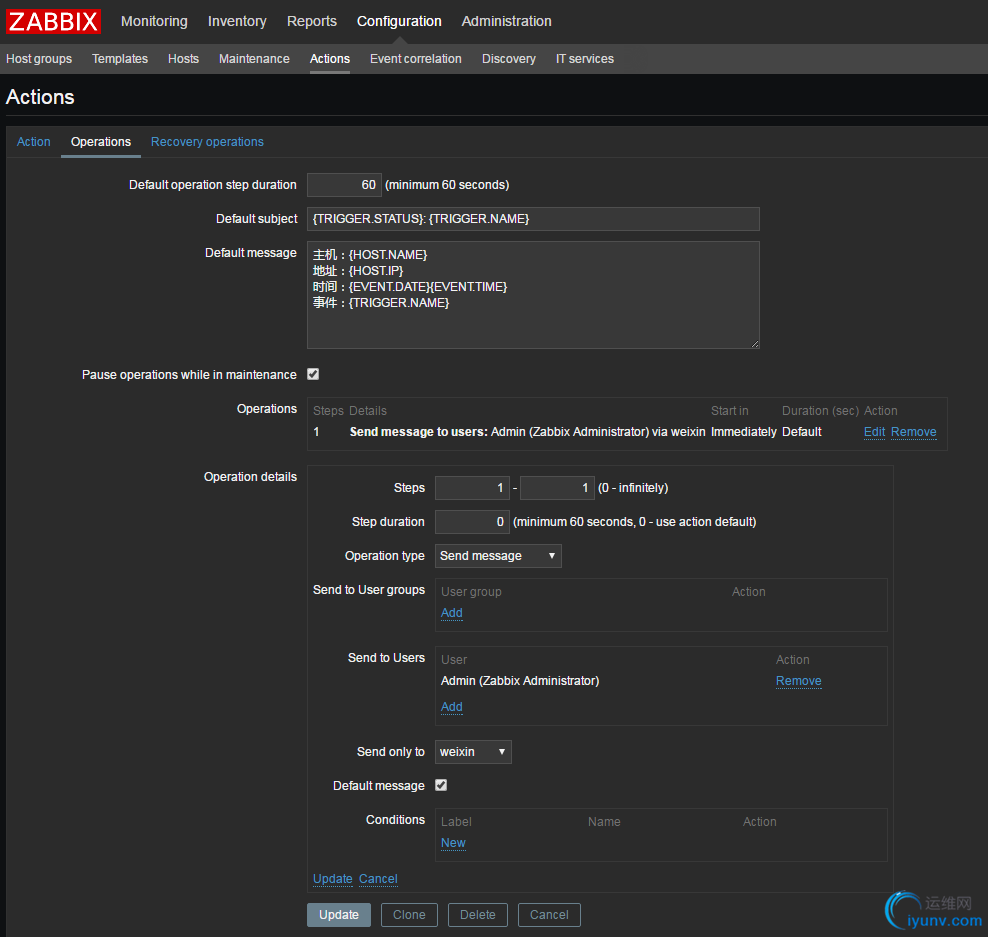Click the Steps to field
This screenshot has width=988, height=937.
coord(557,488)
